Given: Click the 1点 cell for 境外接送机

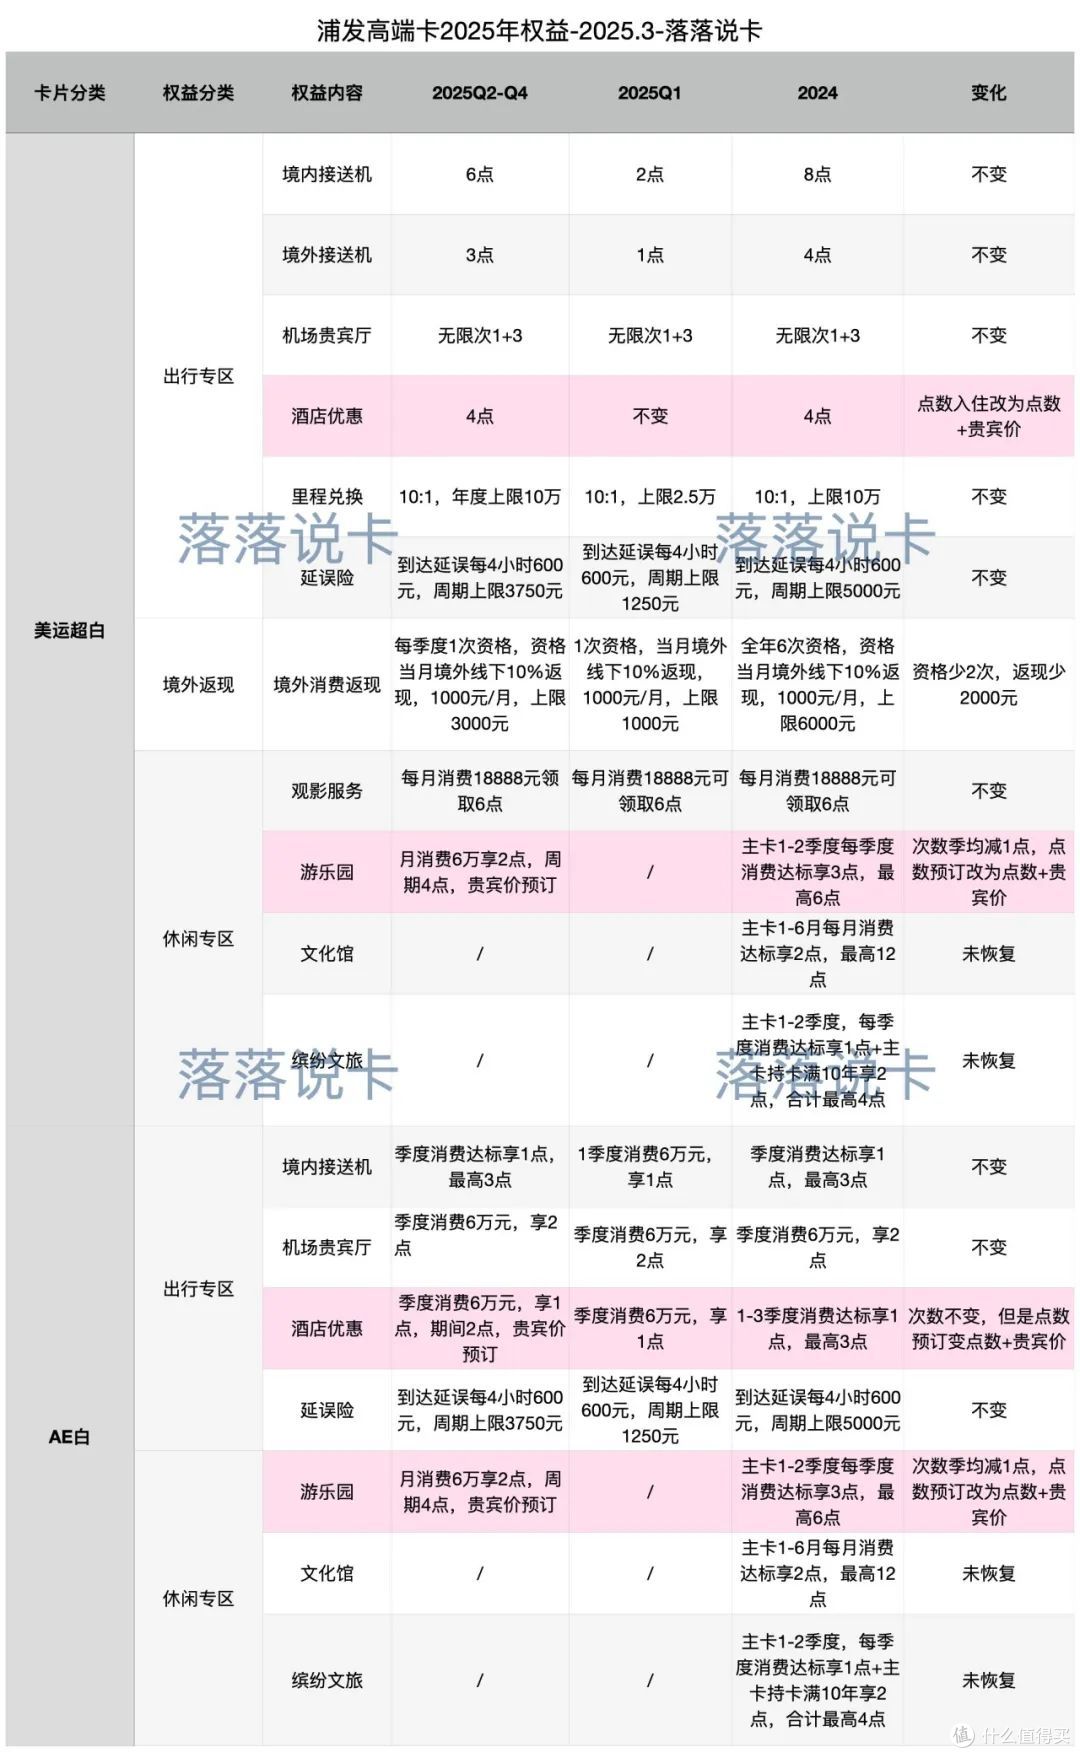Looking at the screenshot, I should point(650,255).
